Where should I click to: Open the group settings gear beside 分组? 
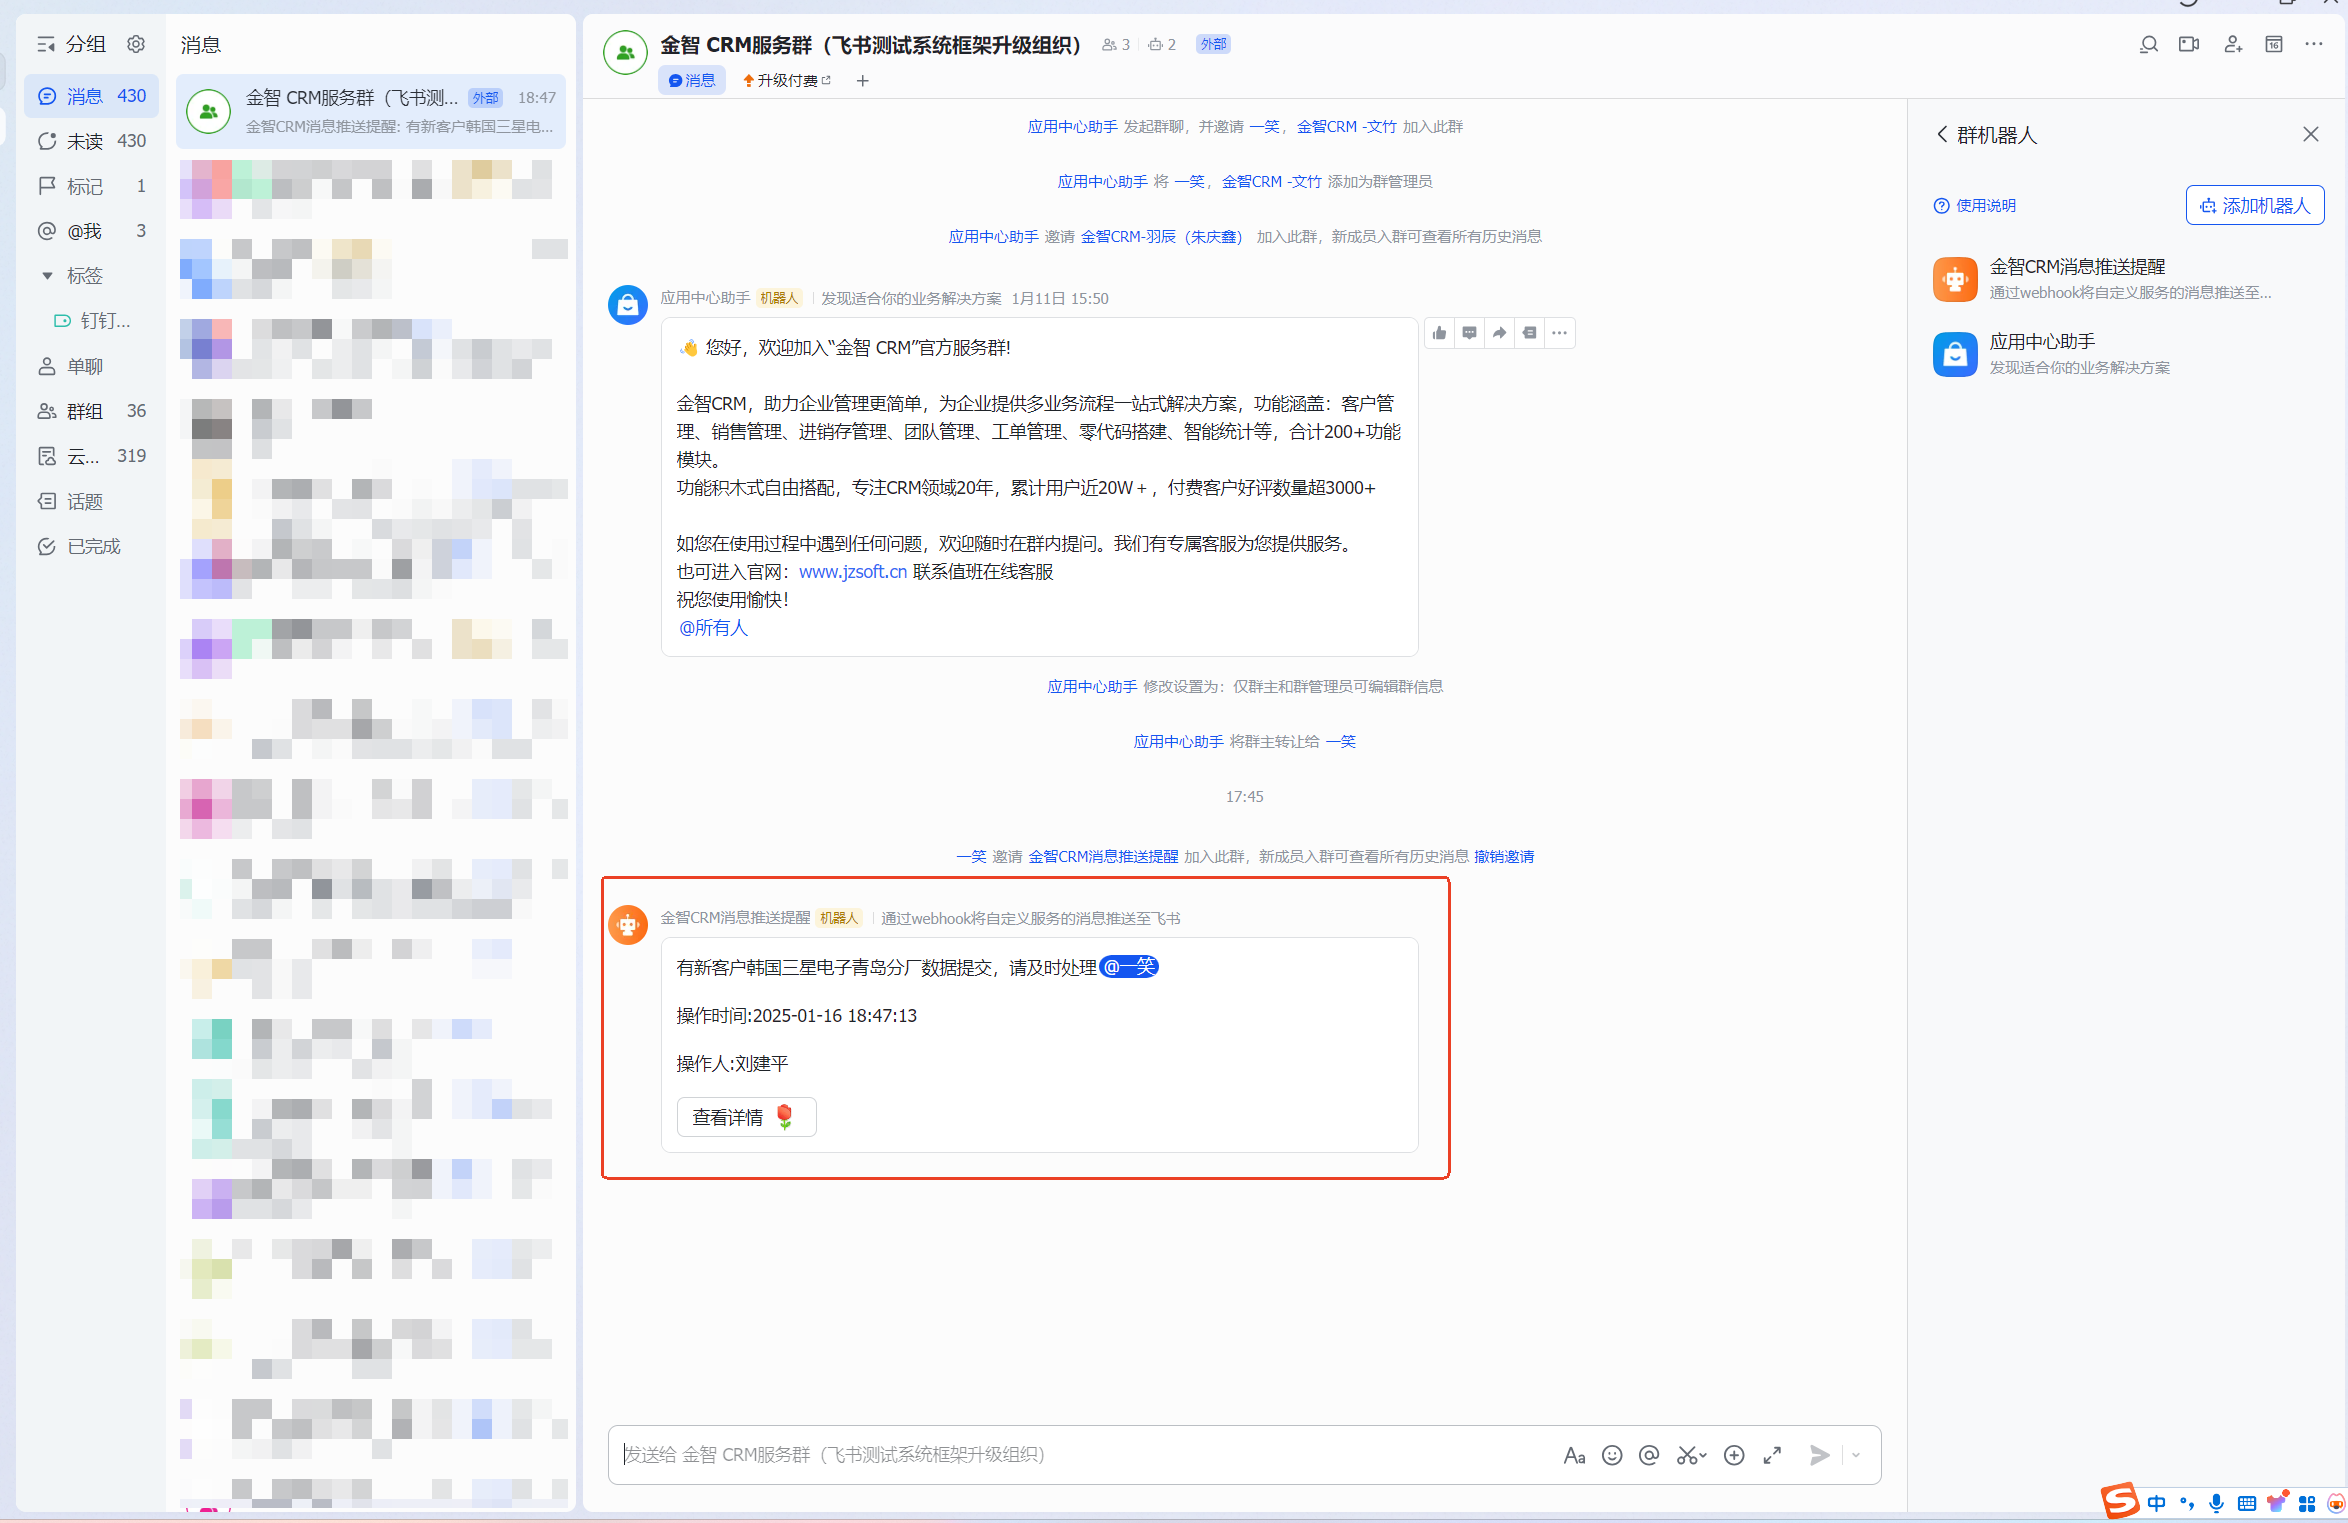(136, 44)
